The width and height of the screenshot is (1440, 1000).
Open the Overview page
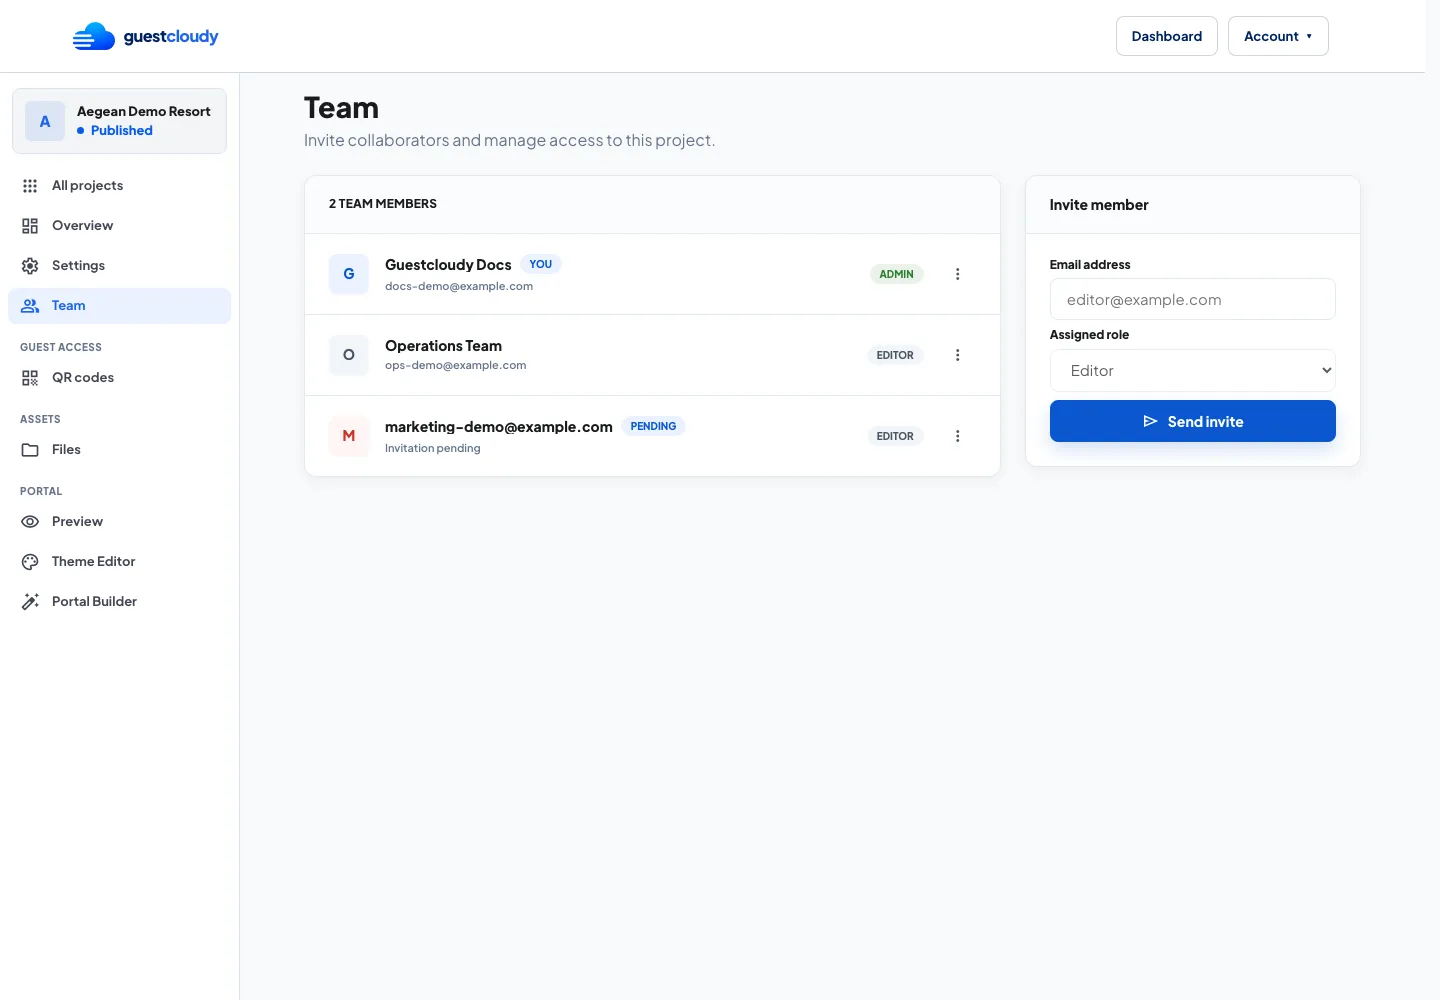click(x=119, y=226)
